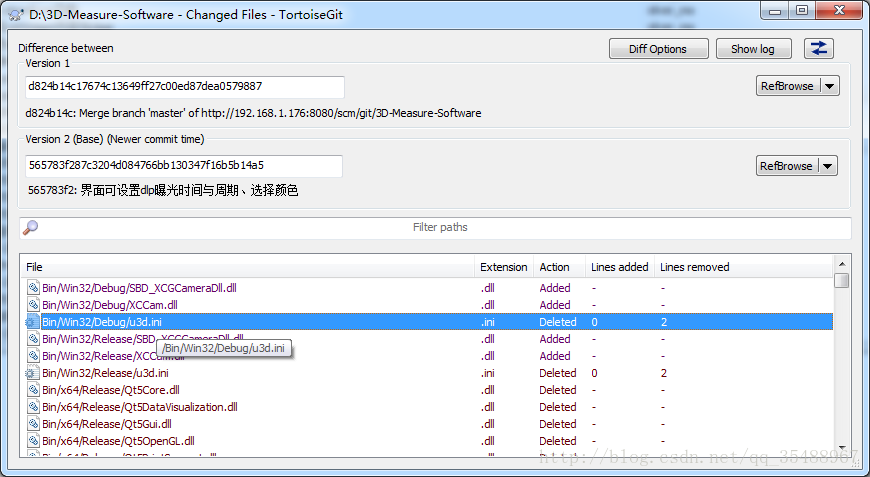Viewport: 870px width, 477px height.
Task: Click Version 1 merge commit description
Action: (253, 113)
